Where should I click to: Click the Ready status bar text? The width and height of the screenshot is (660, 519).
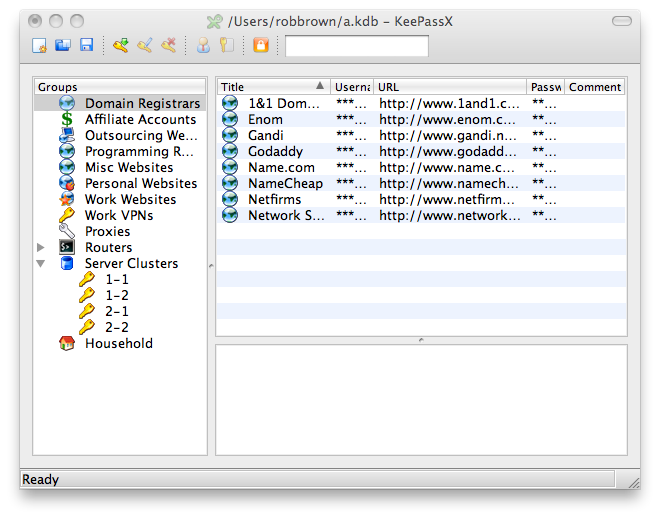[x=40, y=479]
